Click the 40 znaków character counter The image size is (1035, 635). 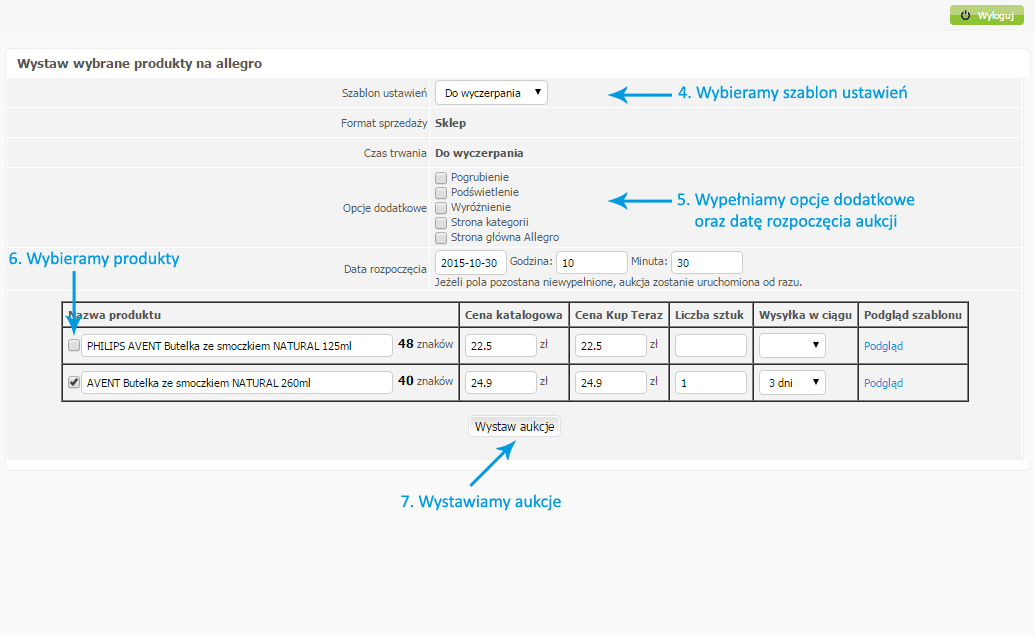click(426, 381)
